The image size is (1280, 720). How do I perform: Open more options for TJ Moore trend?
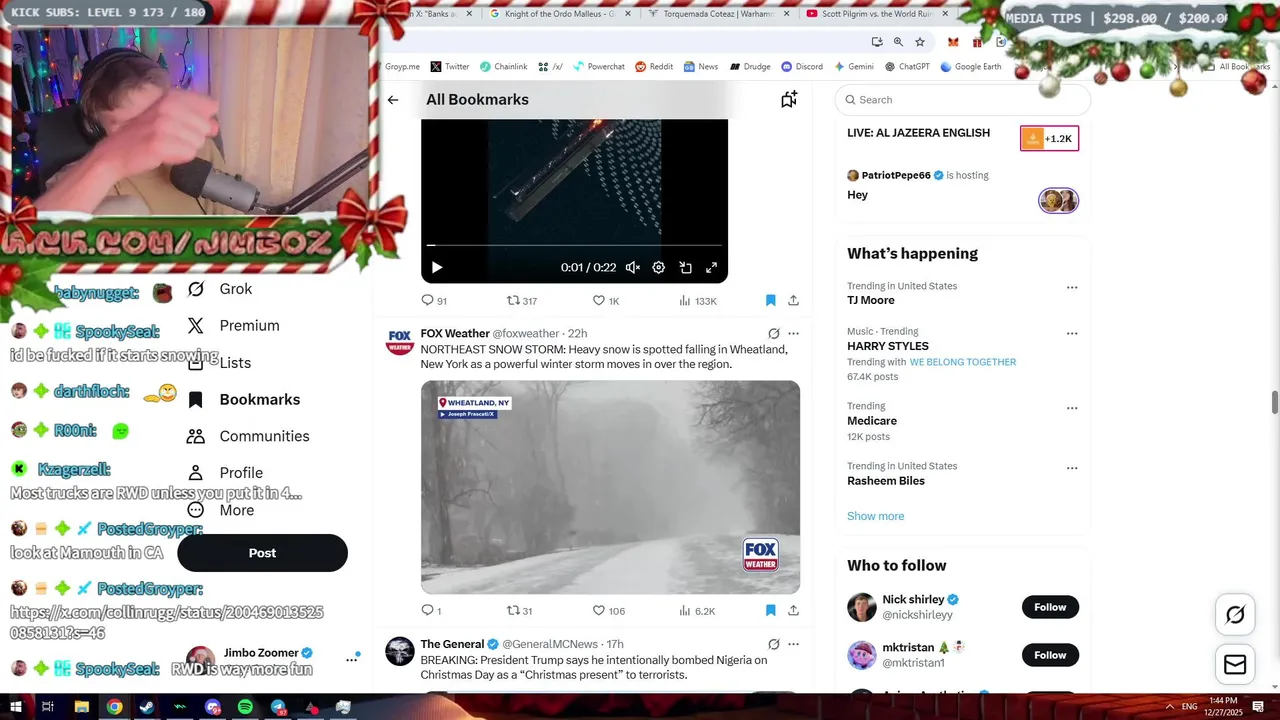tap(1072, 287)
